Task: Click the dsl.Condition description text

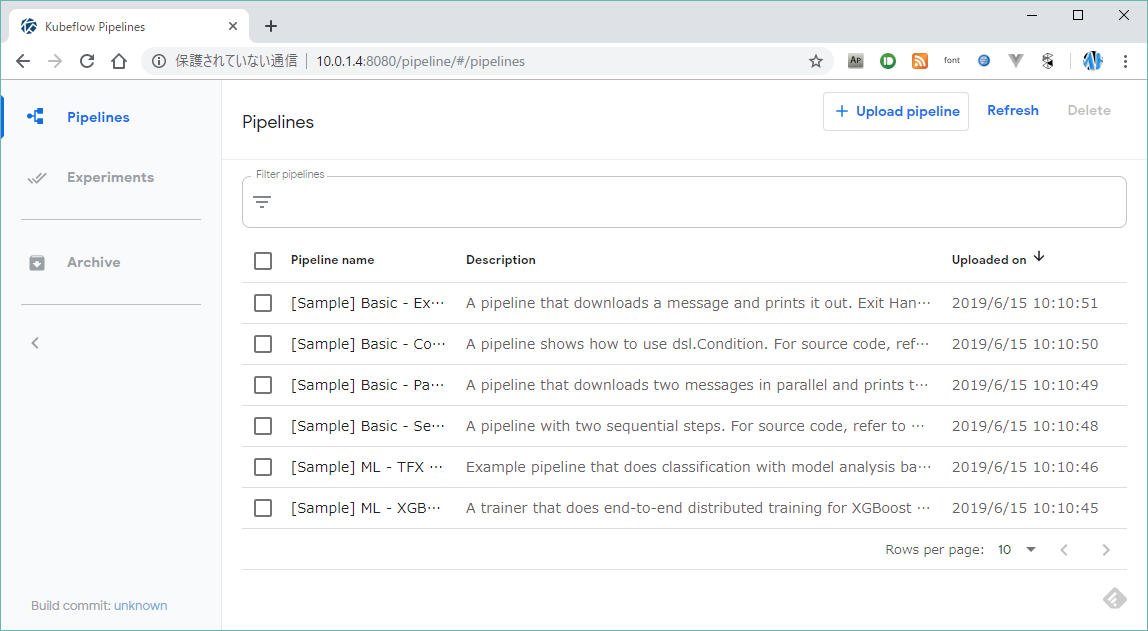Action: (698, 344)
